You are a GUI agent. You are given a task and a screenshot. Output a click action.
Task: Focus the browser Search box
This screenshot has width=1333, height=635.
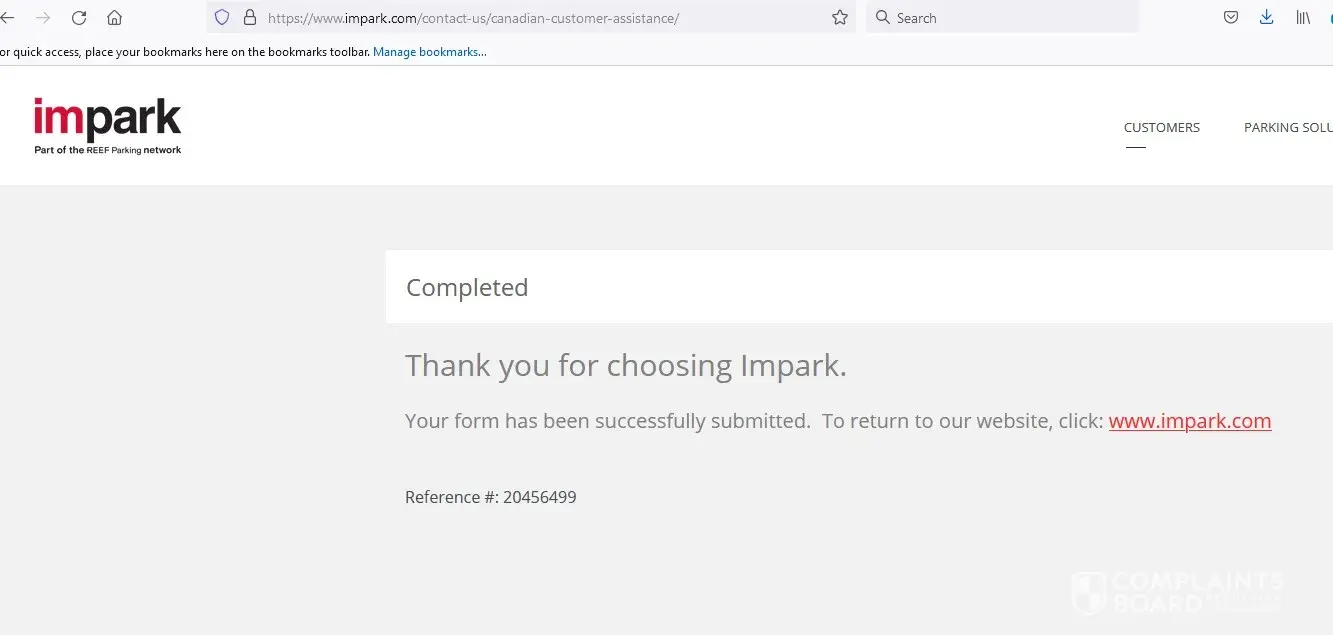[x=1000, y=18]
